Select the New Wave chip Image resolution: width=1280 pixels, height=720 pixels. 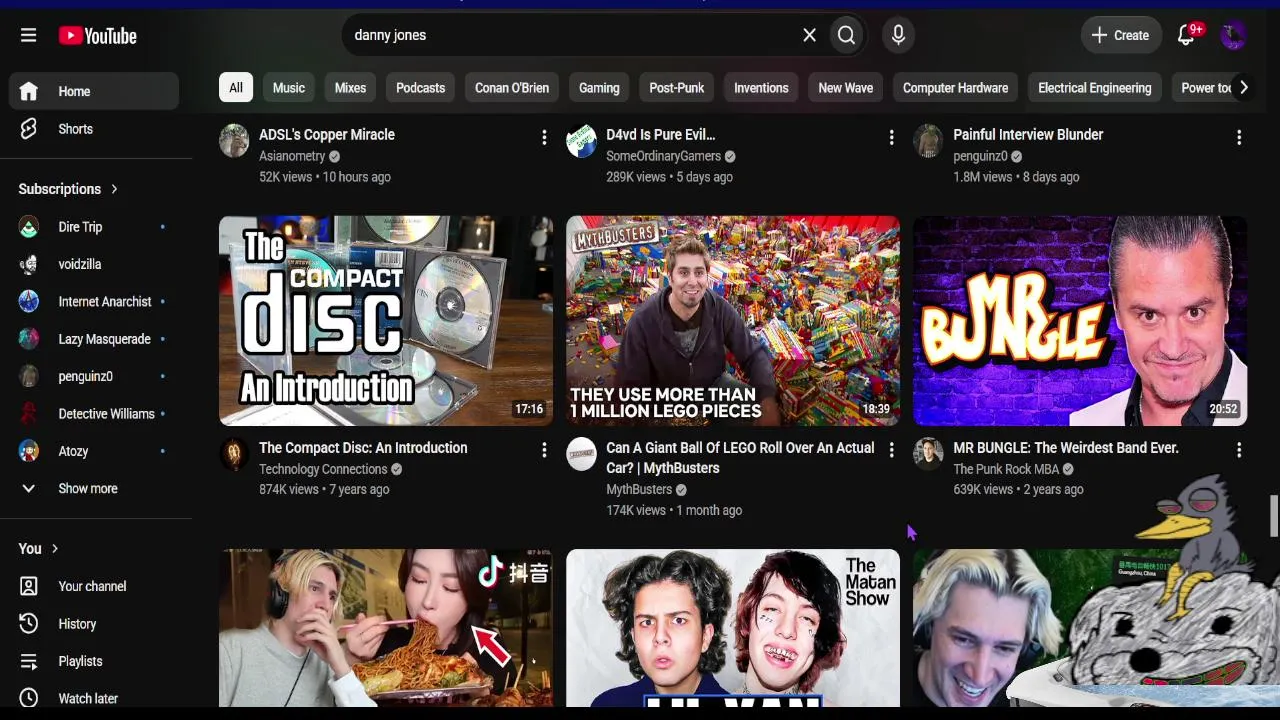[846, 88]
